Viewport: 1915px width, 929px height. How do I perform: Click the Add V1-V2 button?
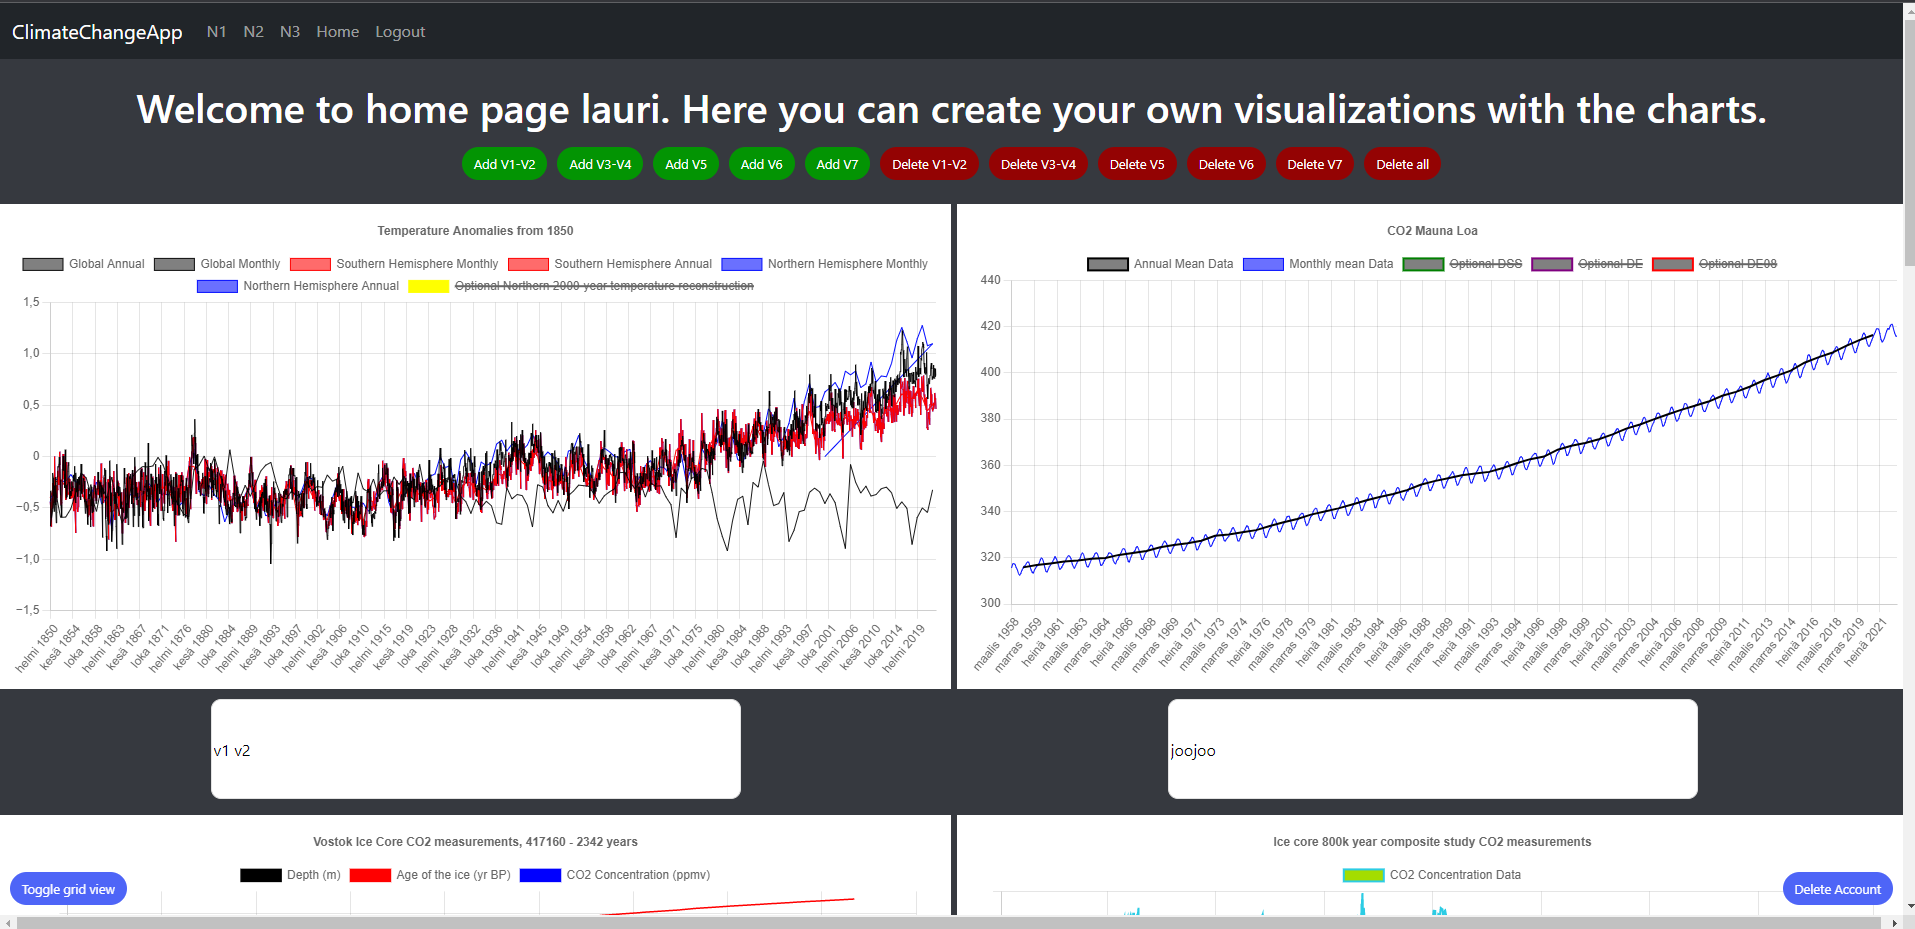[x=504, y=164]
